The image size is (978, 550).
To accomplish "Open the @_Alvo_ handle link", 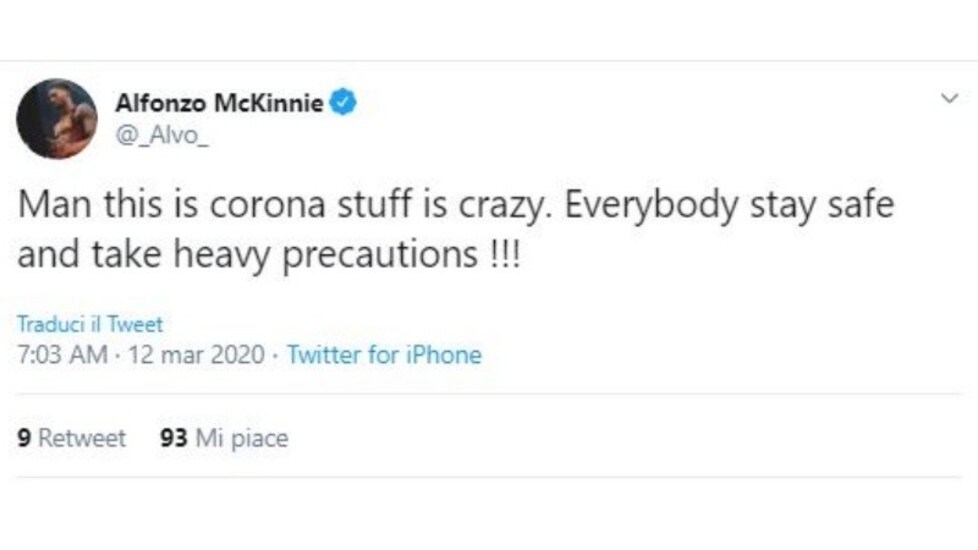I will click(162, 135).
